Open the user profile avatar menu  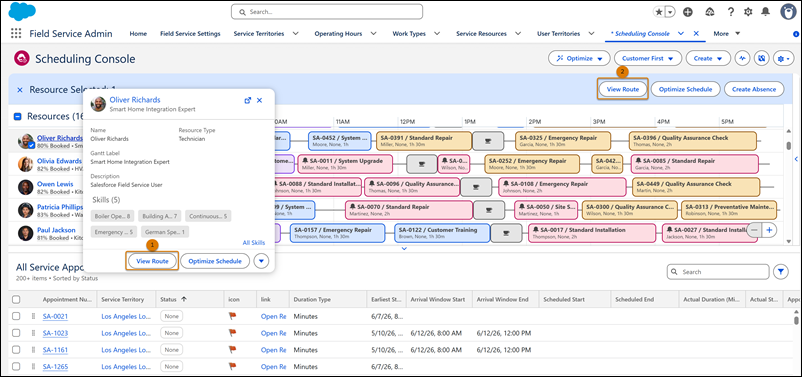(x=788, y=12)
